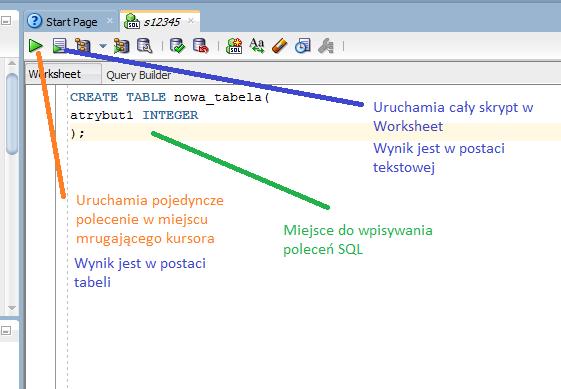This screenshot has height=389, width=561.
Task: Click the greyed wrench toolbar icon
Action: pyautogui.click(x=326, y=46)
